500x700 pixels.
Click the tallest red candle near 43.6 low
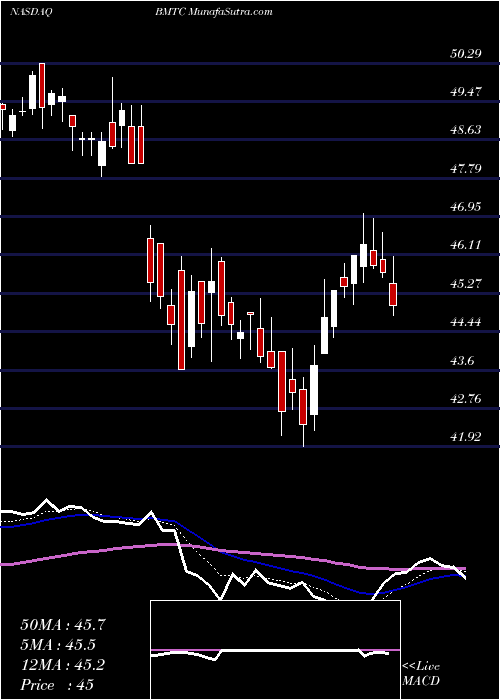(x=181, y=320)
